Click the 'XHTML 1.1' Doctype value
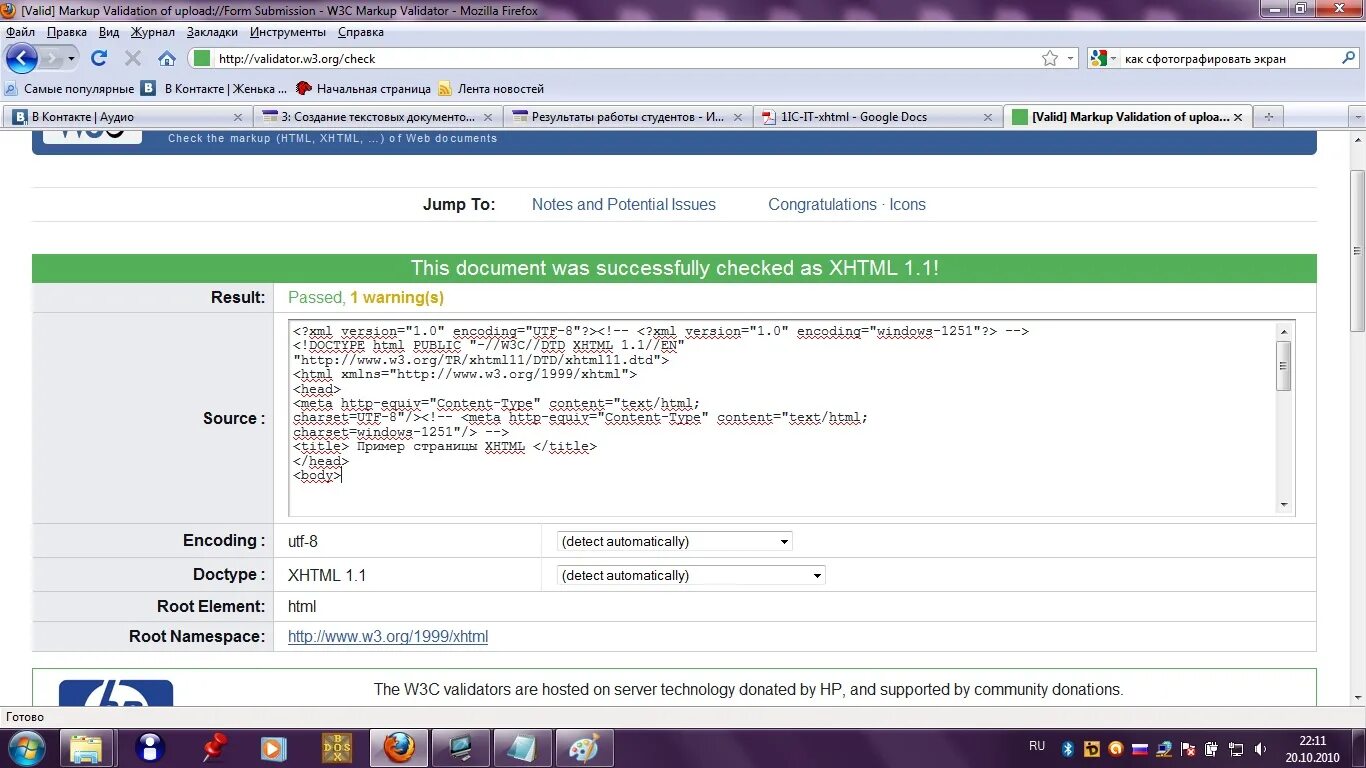This screenshot has width=1366, height=768. point(327,575)
